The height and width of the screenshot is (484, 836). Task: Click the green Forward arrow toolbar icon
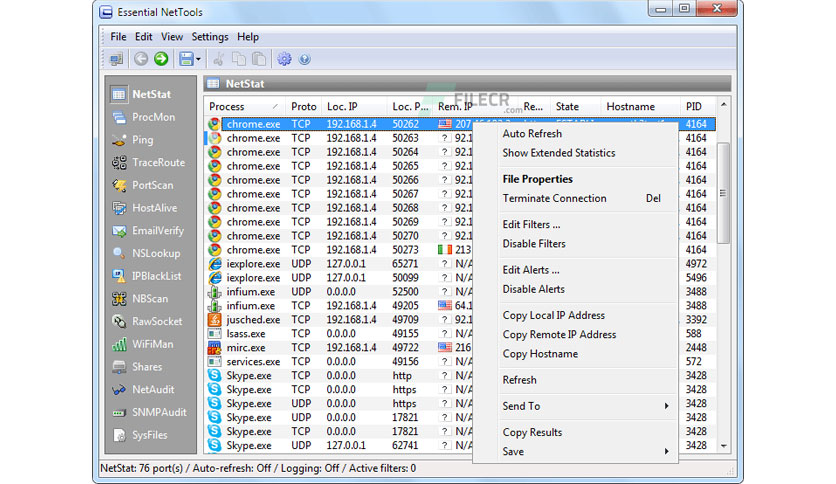(161, 59)
